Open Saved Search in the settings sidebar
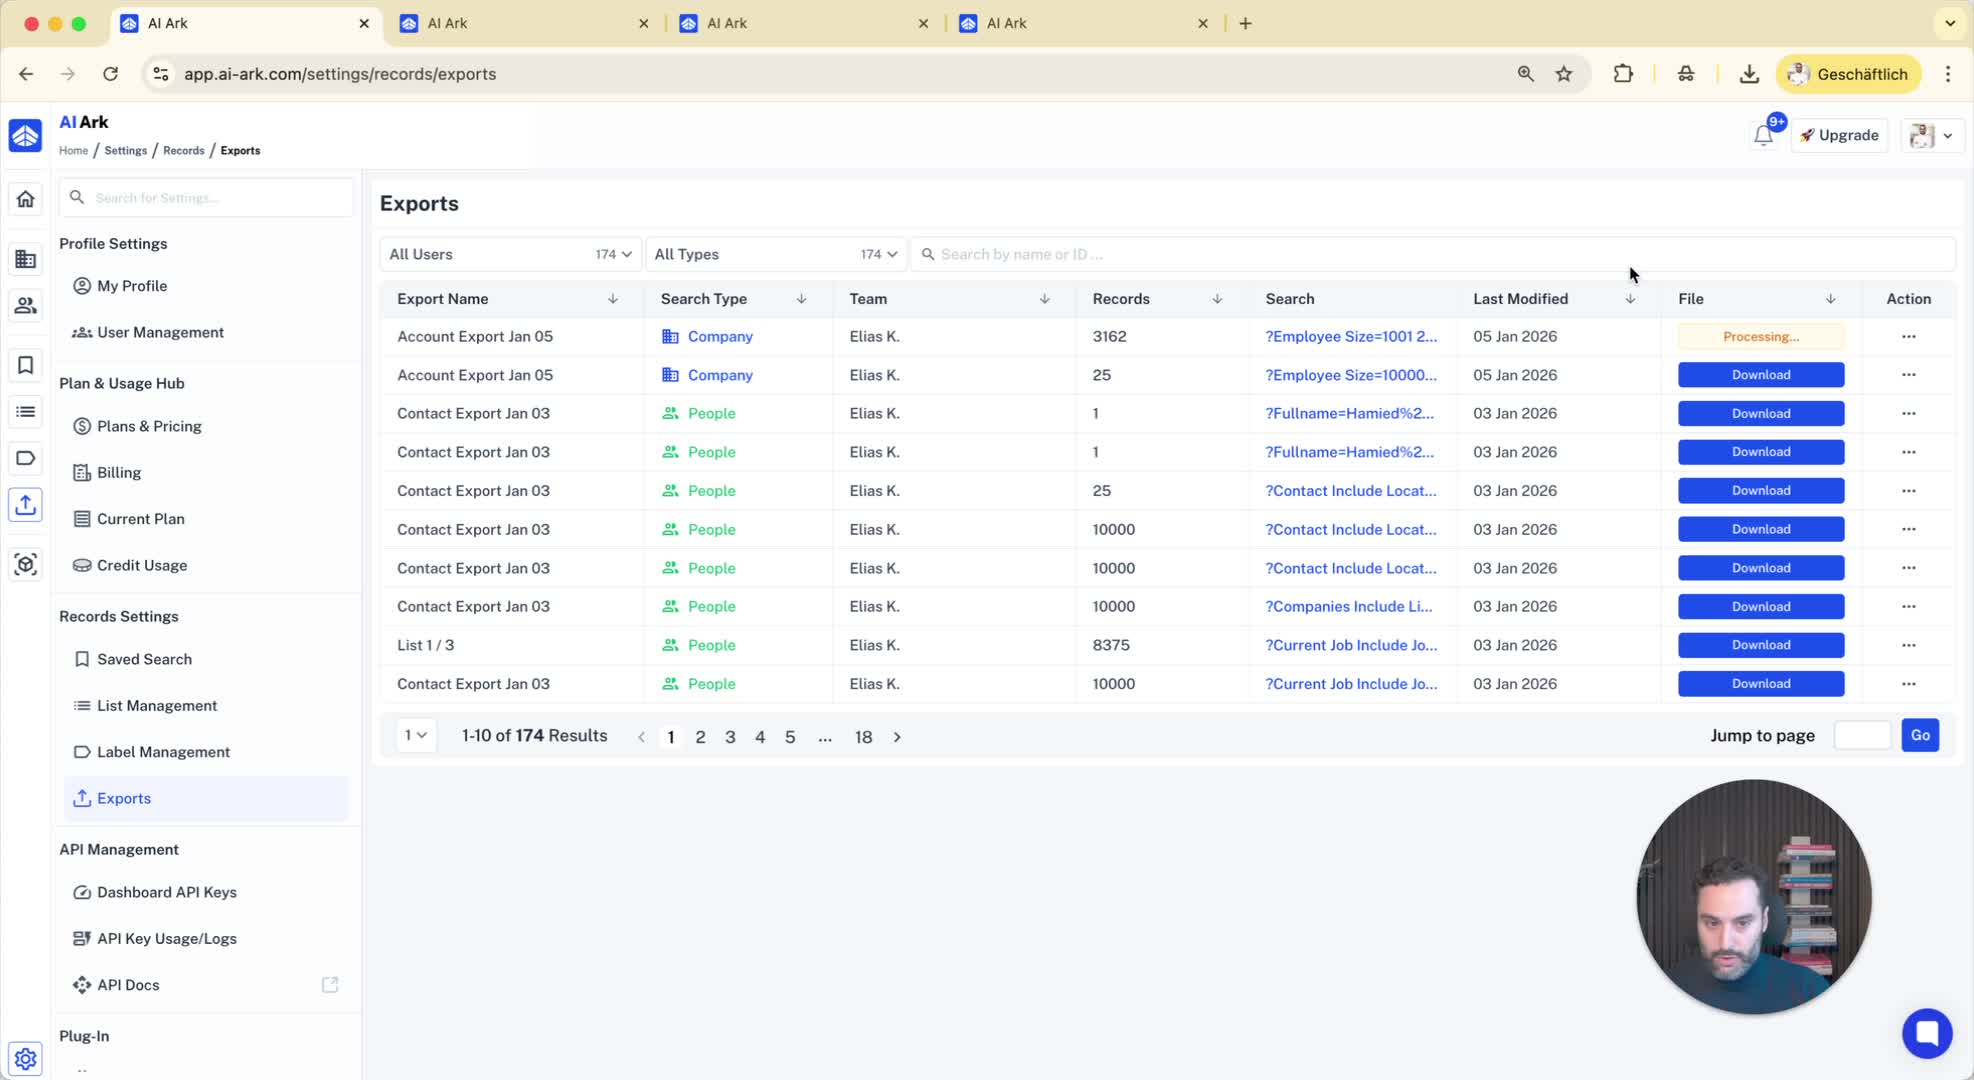This screenshot has width=1974, height=1080. coord(144,659)
